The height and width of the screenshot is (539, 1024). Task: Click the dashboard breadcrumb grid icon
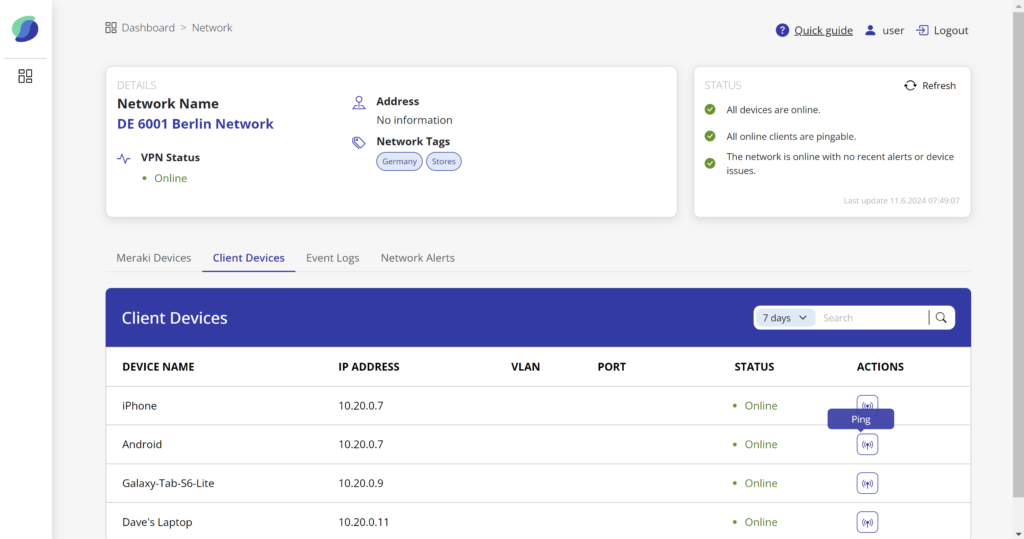coord(111,27)
